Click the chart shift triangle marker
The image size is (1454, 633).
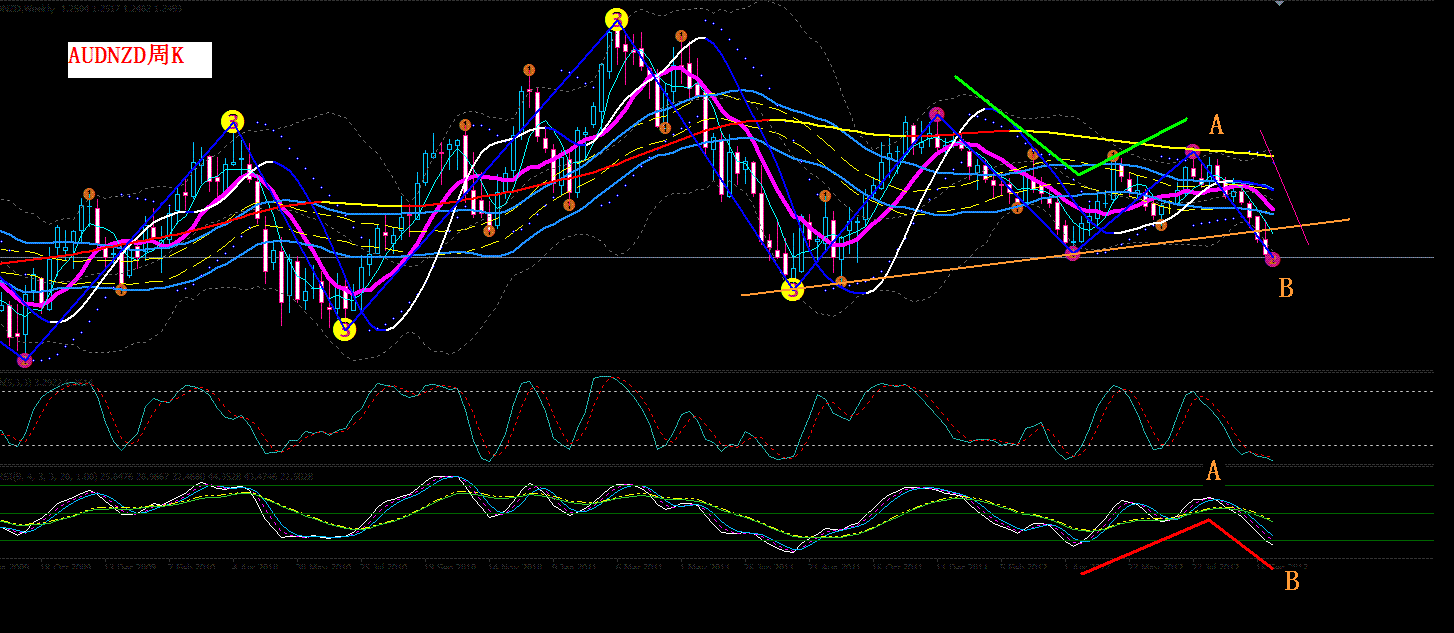(1277, 4)
